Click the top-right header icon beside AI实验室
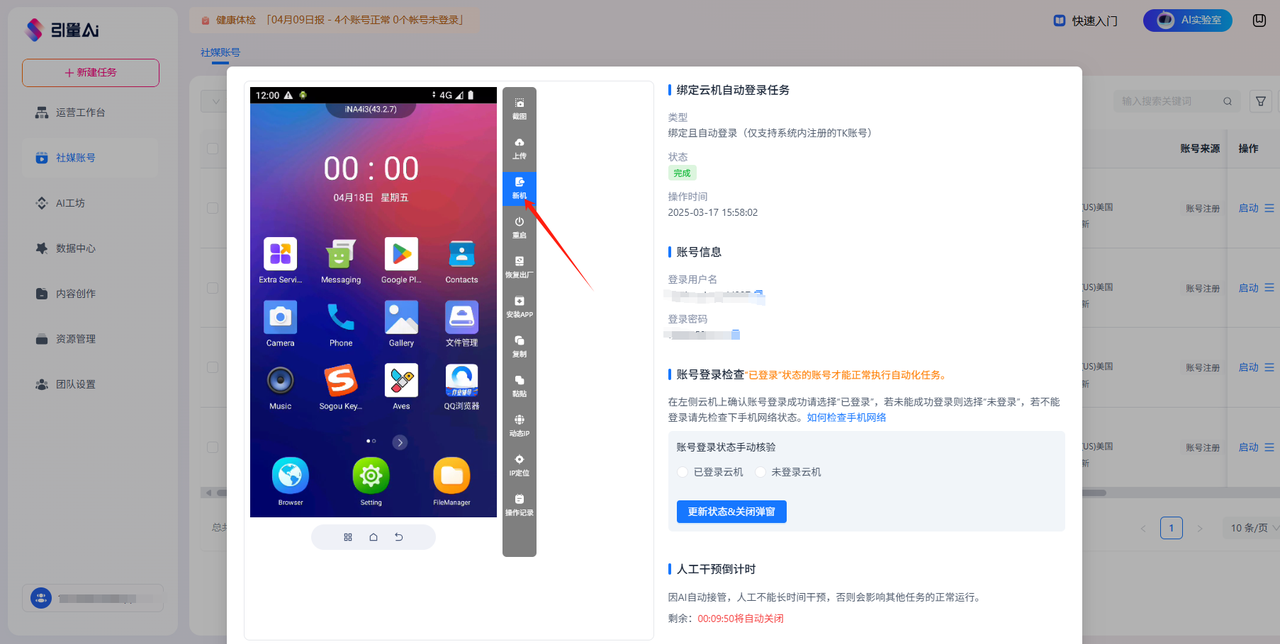 click(1259, 20)
